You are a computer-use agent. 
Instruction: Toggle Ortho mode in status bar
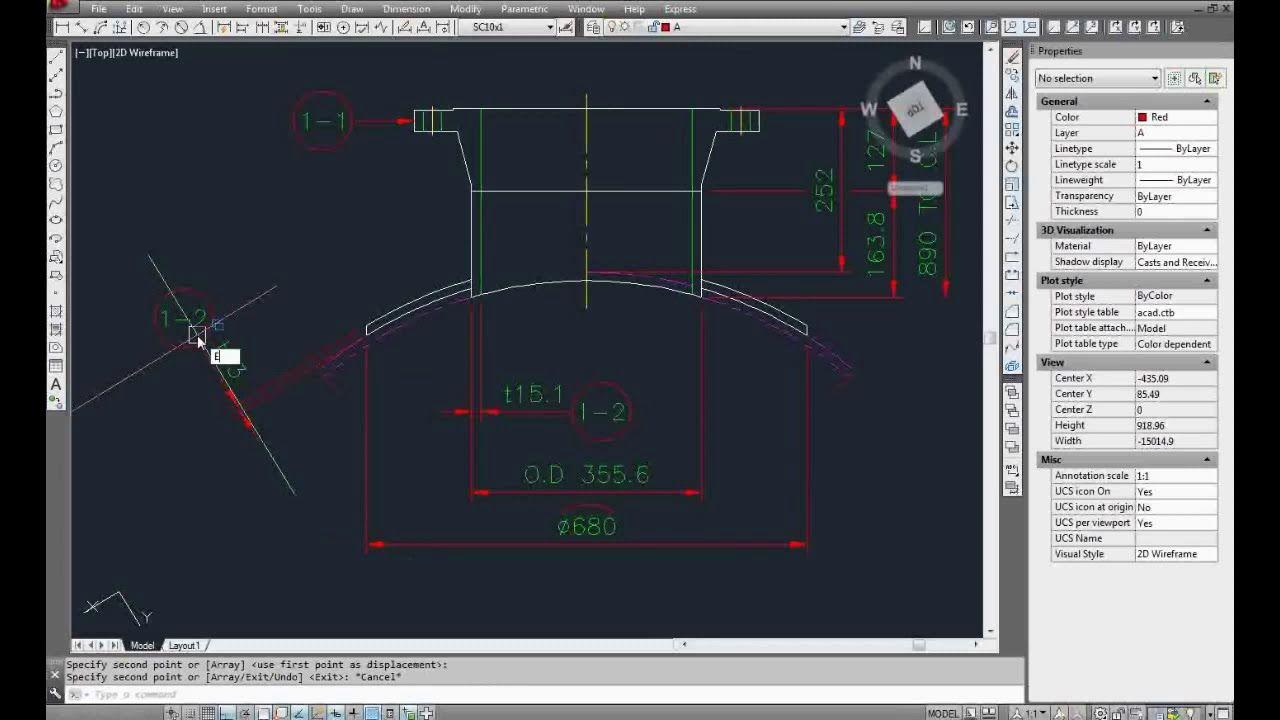coord(227,713)
